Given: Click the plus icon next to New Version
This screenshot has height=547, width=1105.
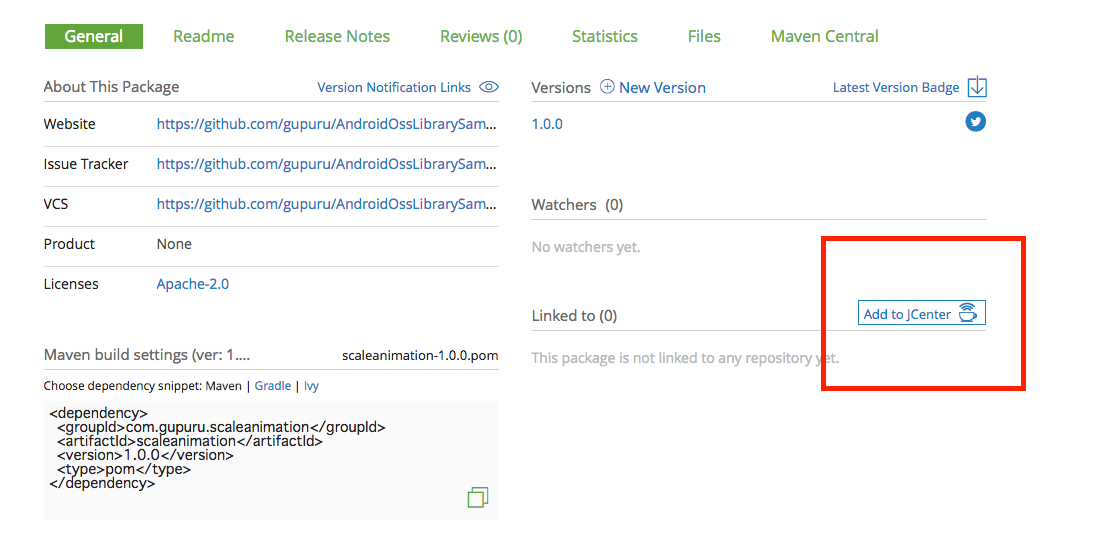Looking at the screenshot, I should tap(607, 87).
